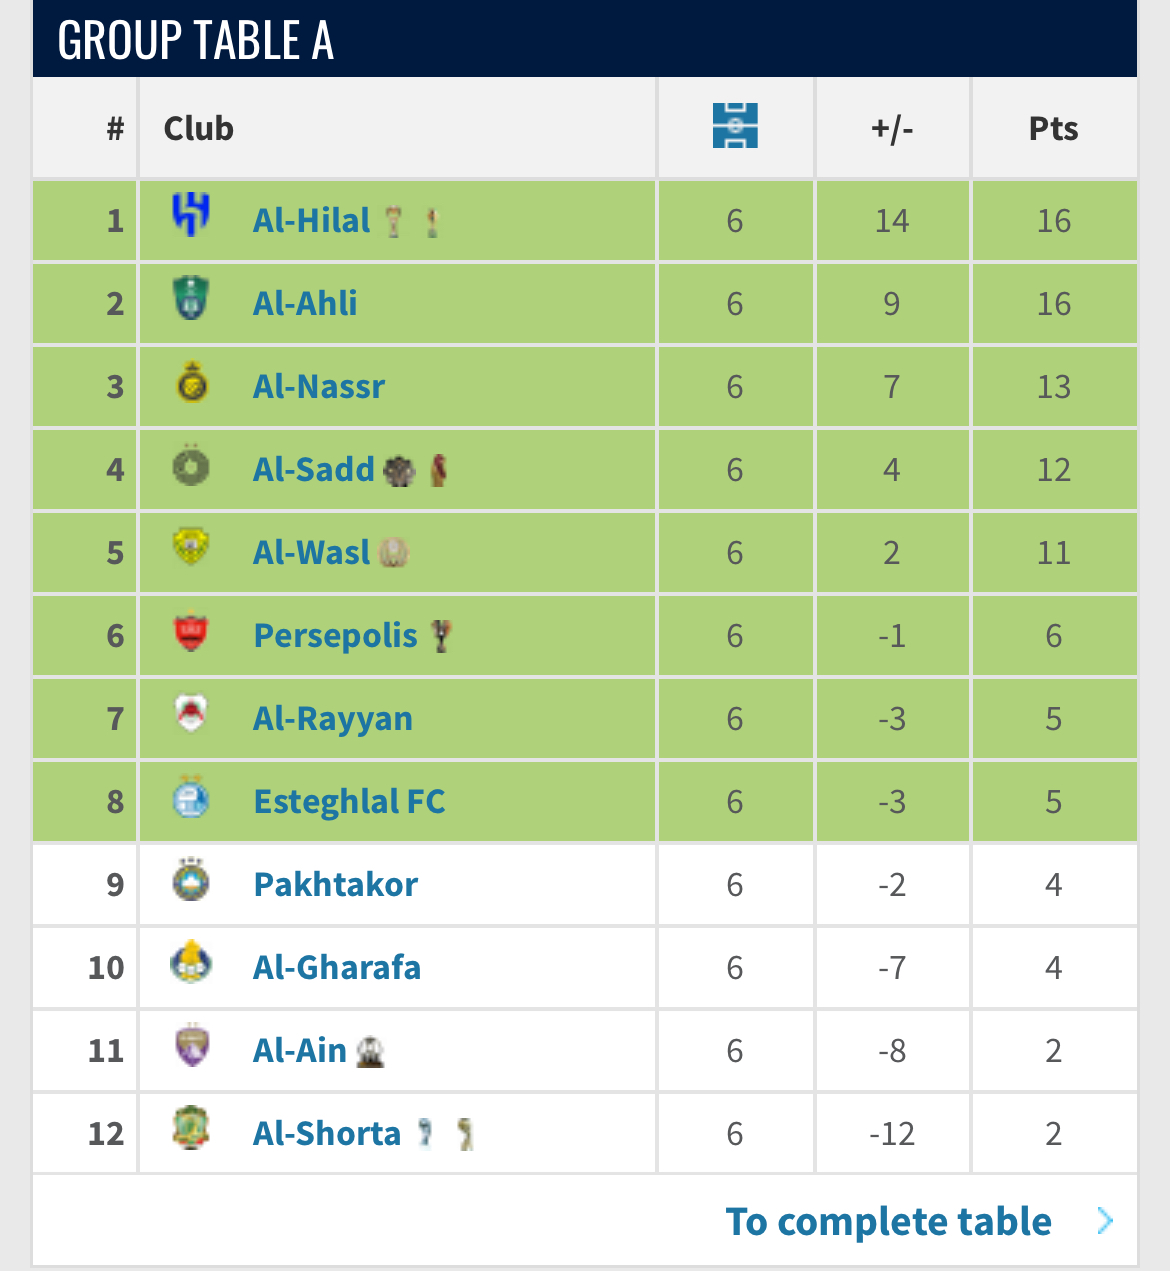Click the Al-Ain purple crest icon
Image resolution: width=1170 pixels, height=1271 pixels.
[x=191, y=1046]
